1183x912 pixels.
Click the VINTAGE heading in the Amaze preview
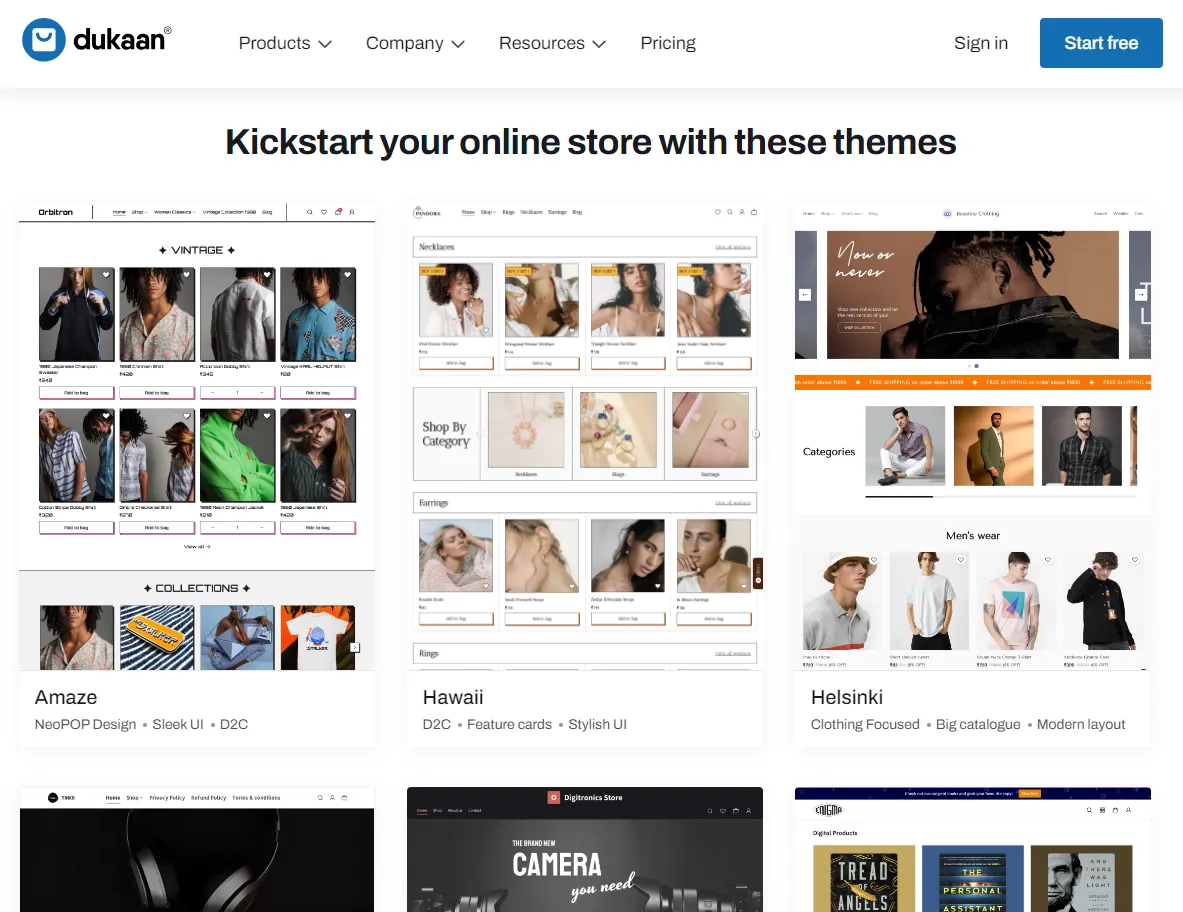tap(197, 250)
